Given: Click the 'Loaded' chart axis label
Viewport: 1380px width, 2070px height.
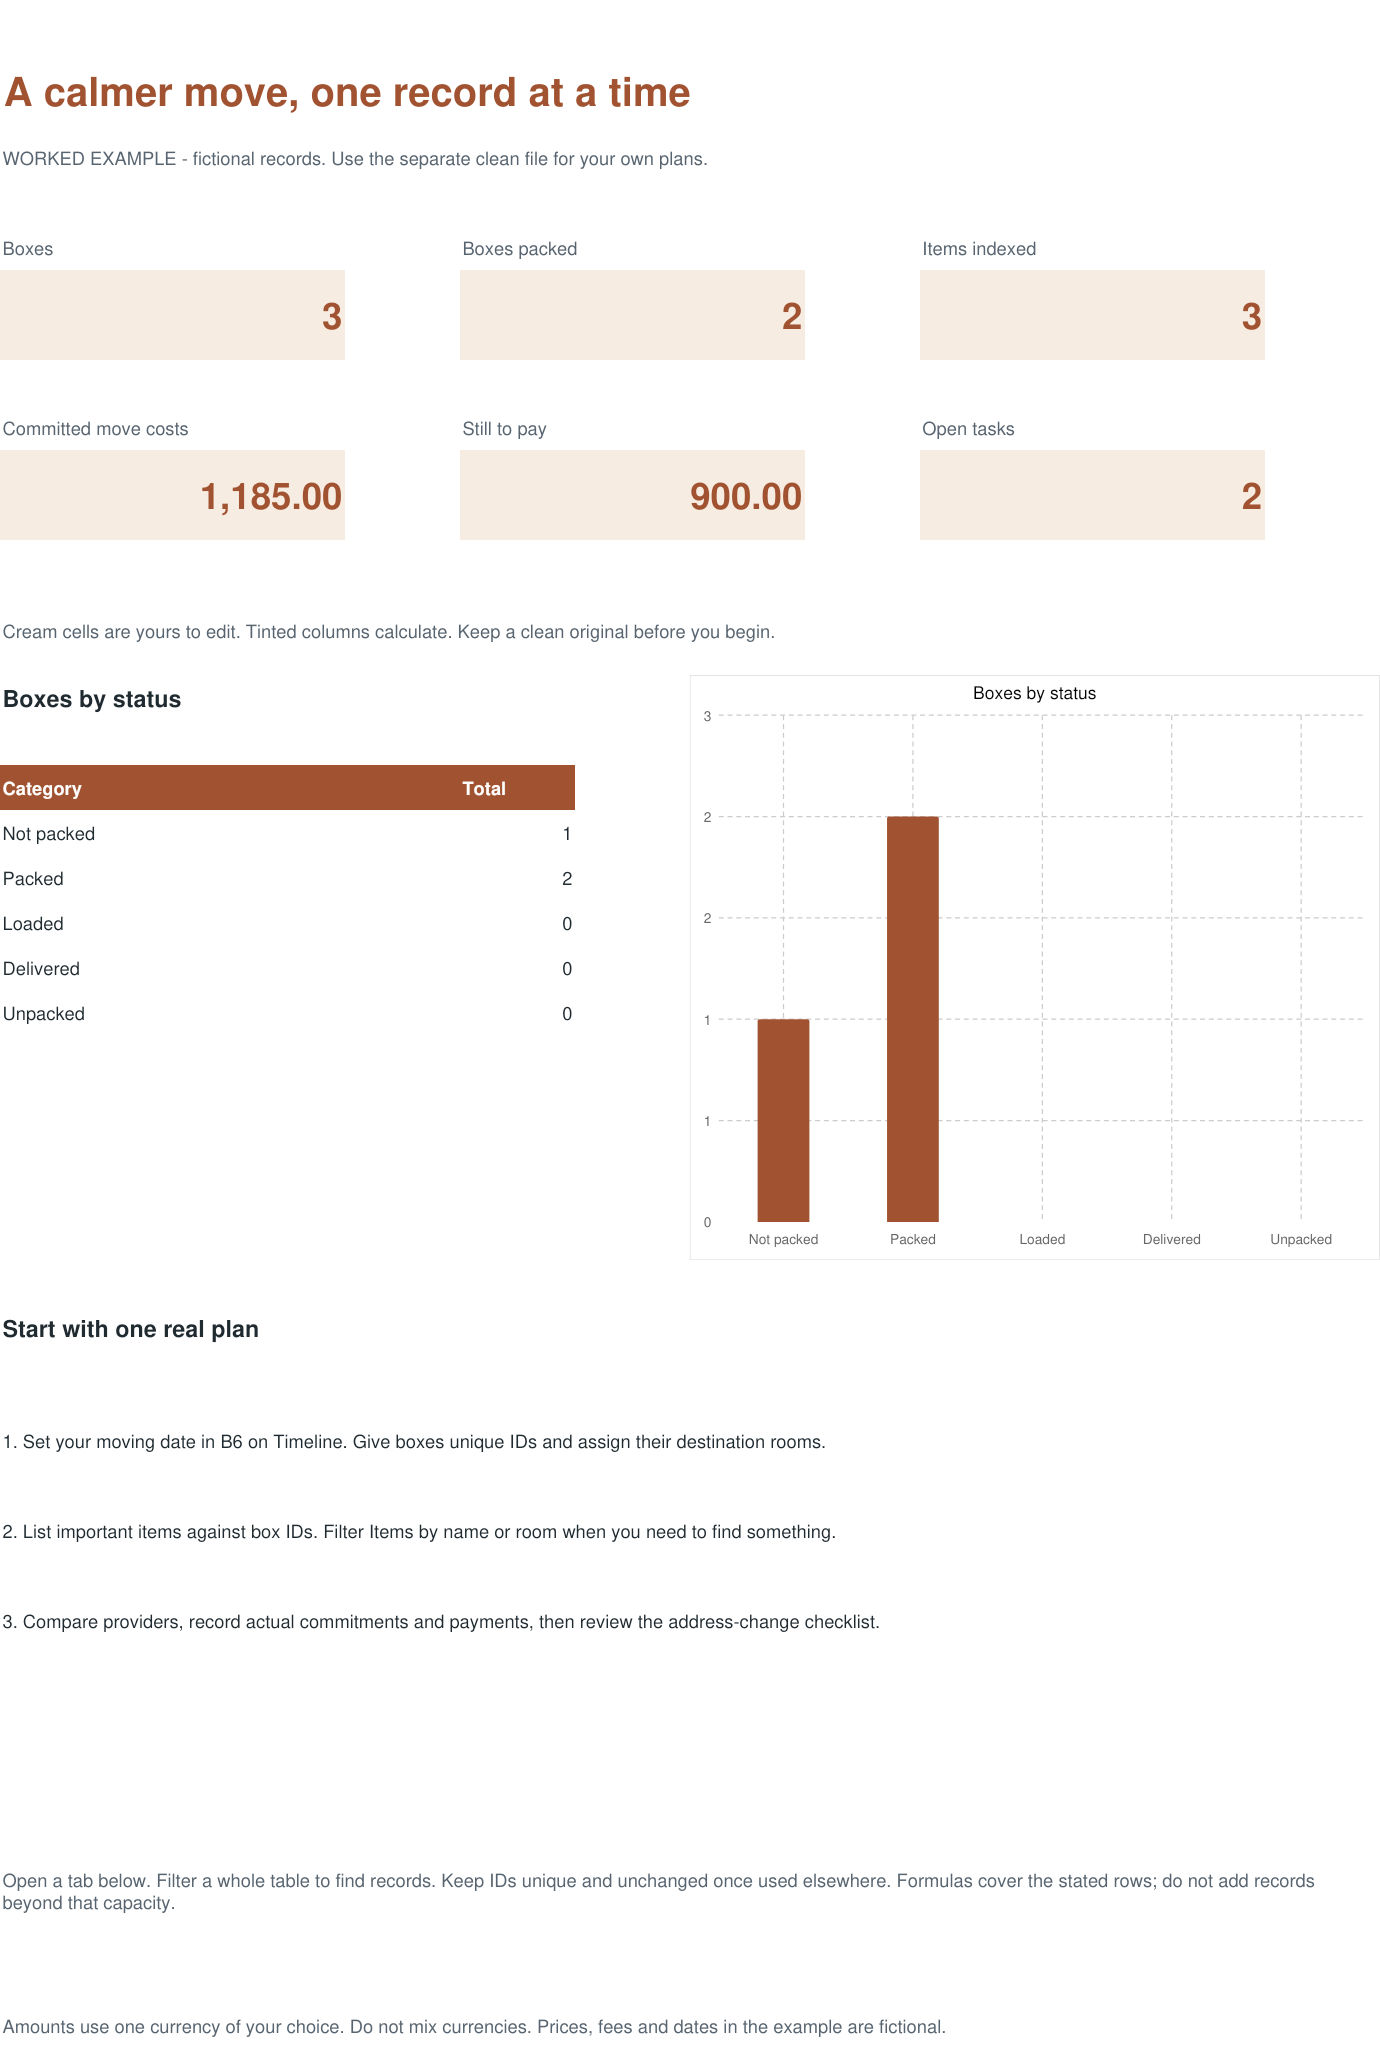Looking at the screenshot, I should [1042, 1239].
